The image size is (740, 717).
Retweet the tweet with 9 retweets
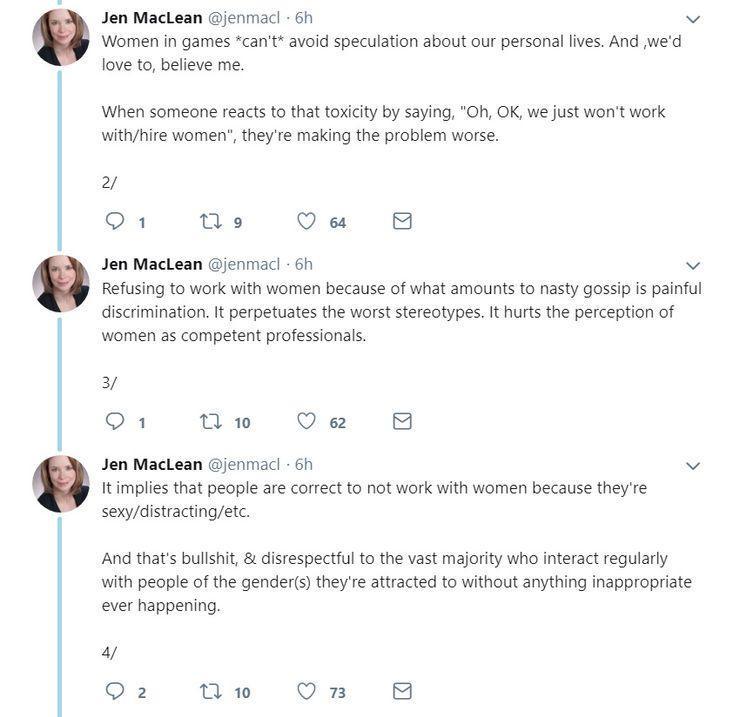pos(210,221)
